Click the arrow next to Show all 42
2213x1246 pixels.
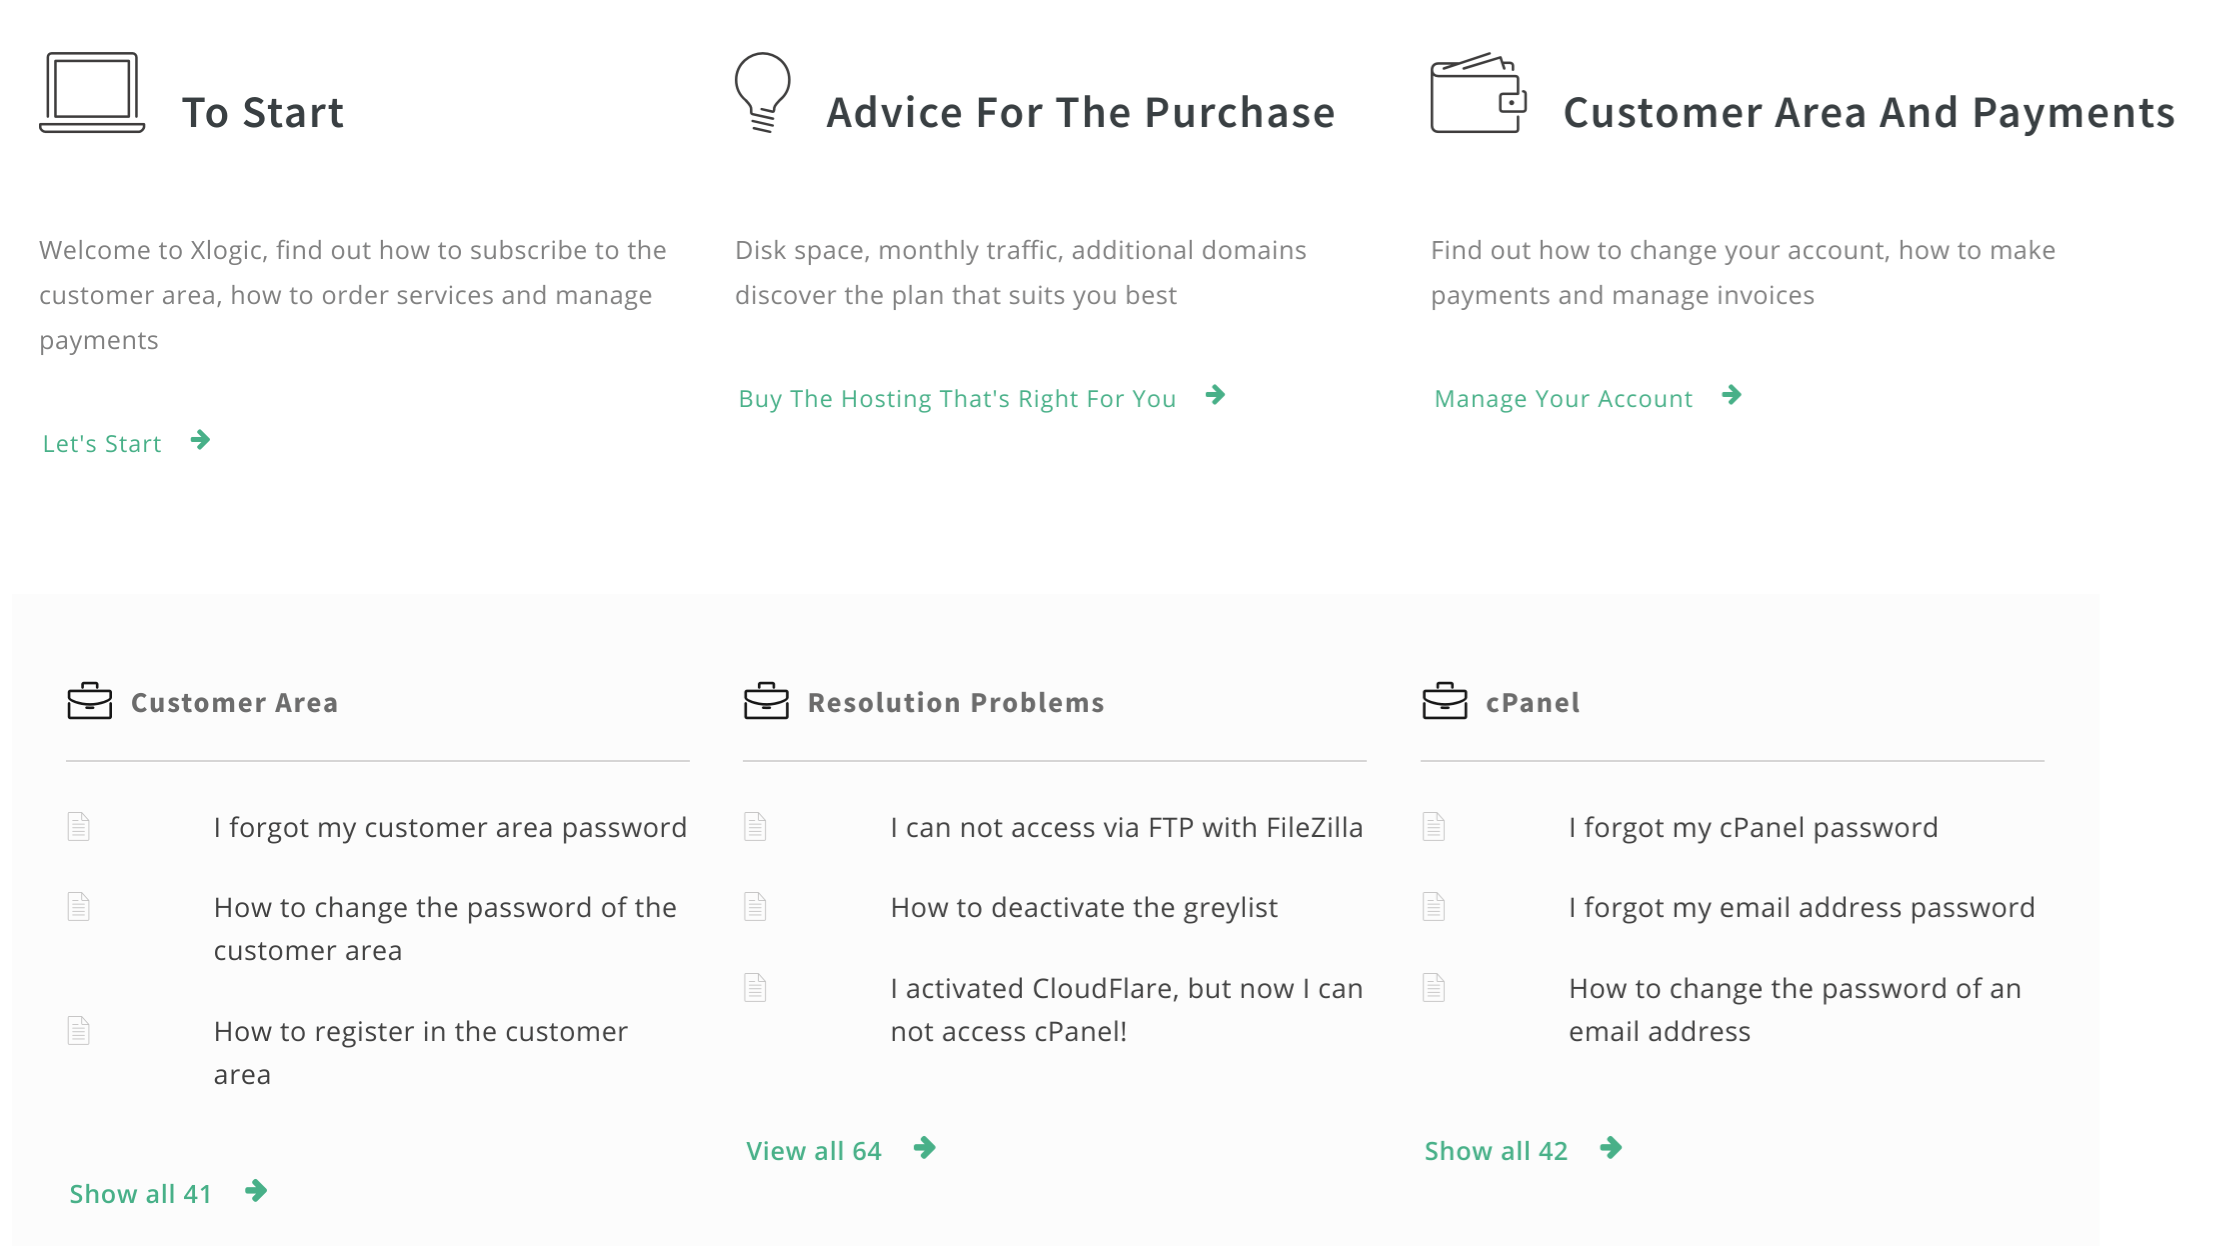tap(1611, 1148)
